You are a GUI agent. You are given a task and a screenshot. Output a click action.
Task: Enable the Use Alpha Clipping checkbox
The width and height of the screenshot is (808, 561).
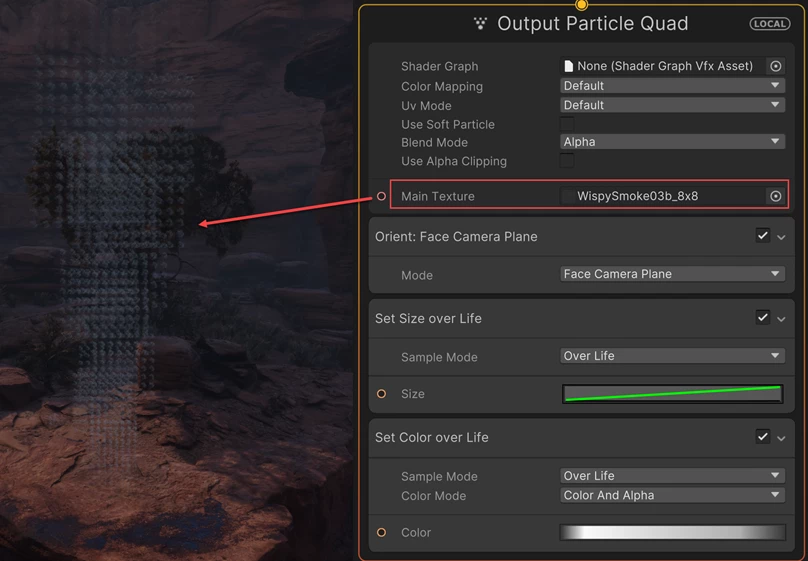click(567, 161)
